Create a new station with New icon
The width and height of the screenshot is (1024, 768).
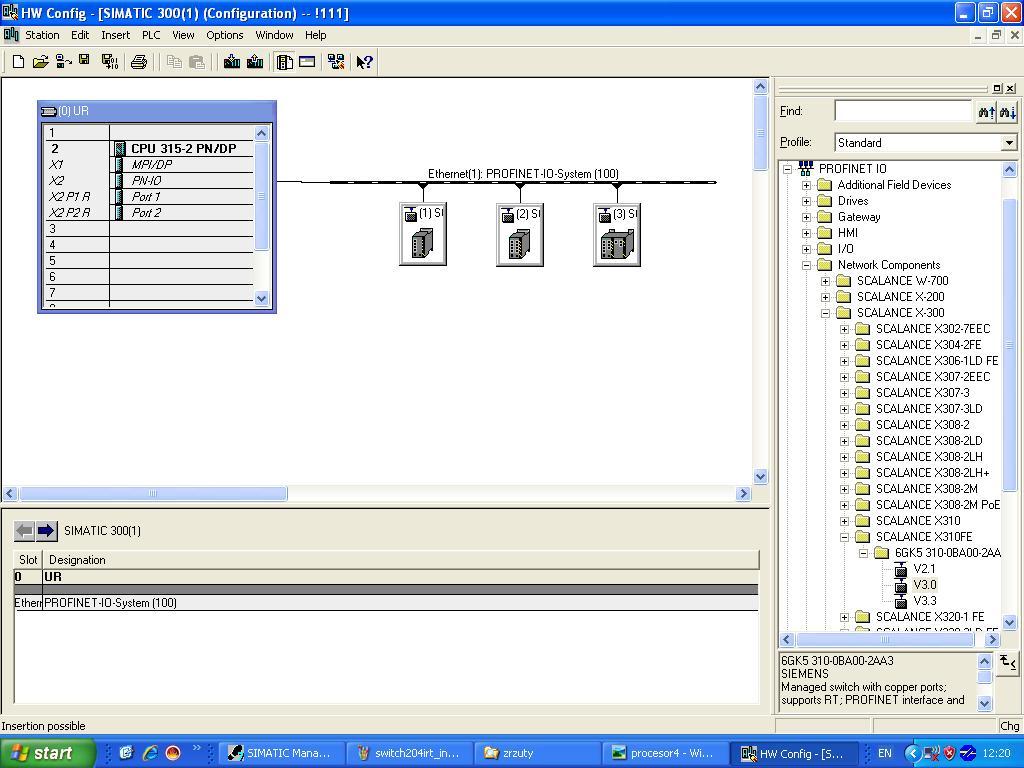18,62
